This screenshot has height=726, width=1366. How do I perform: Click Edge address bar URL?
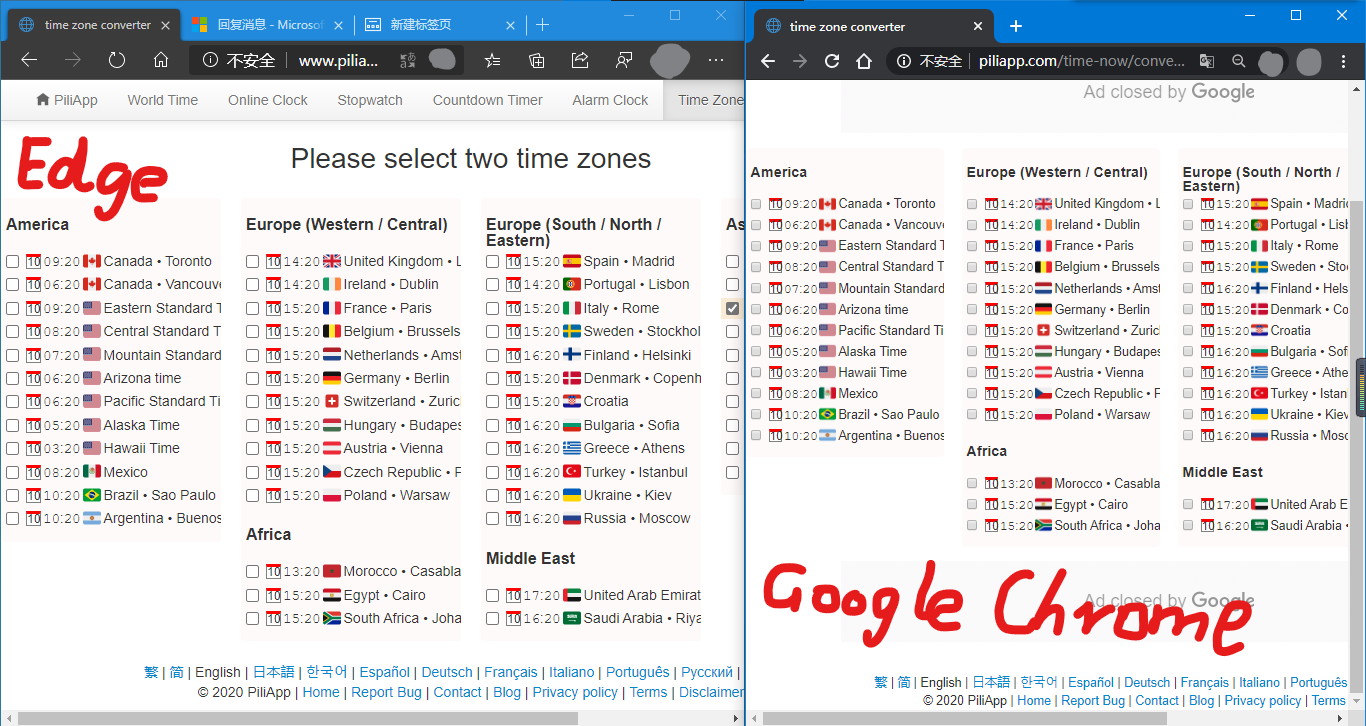(339, 60)
